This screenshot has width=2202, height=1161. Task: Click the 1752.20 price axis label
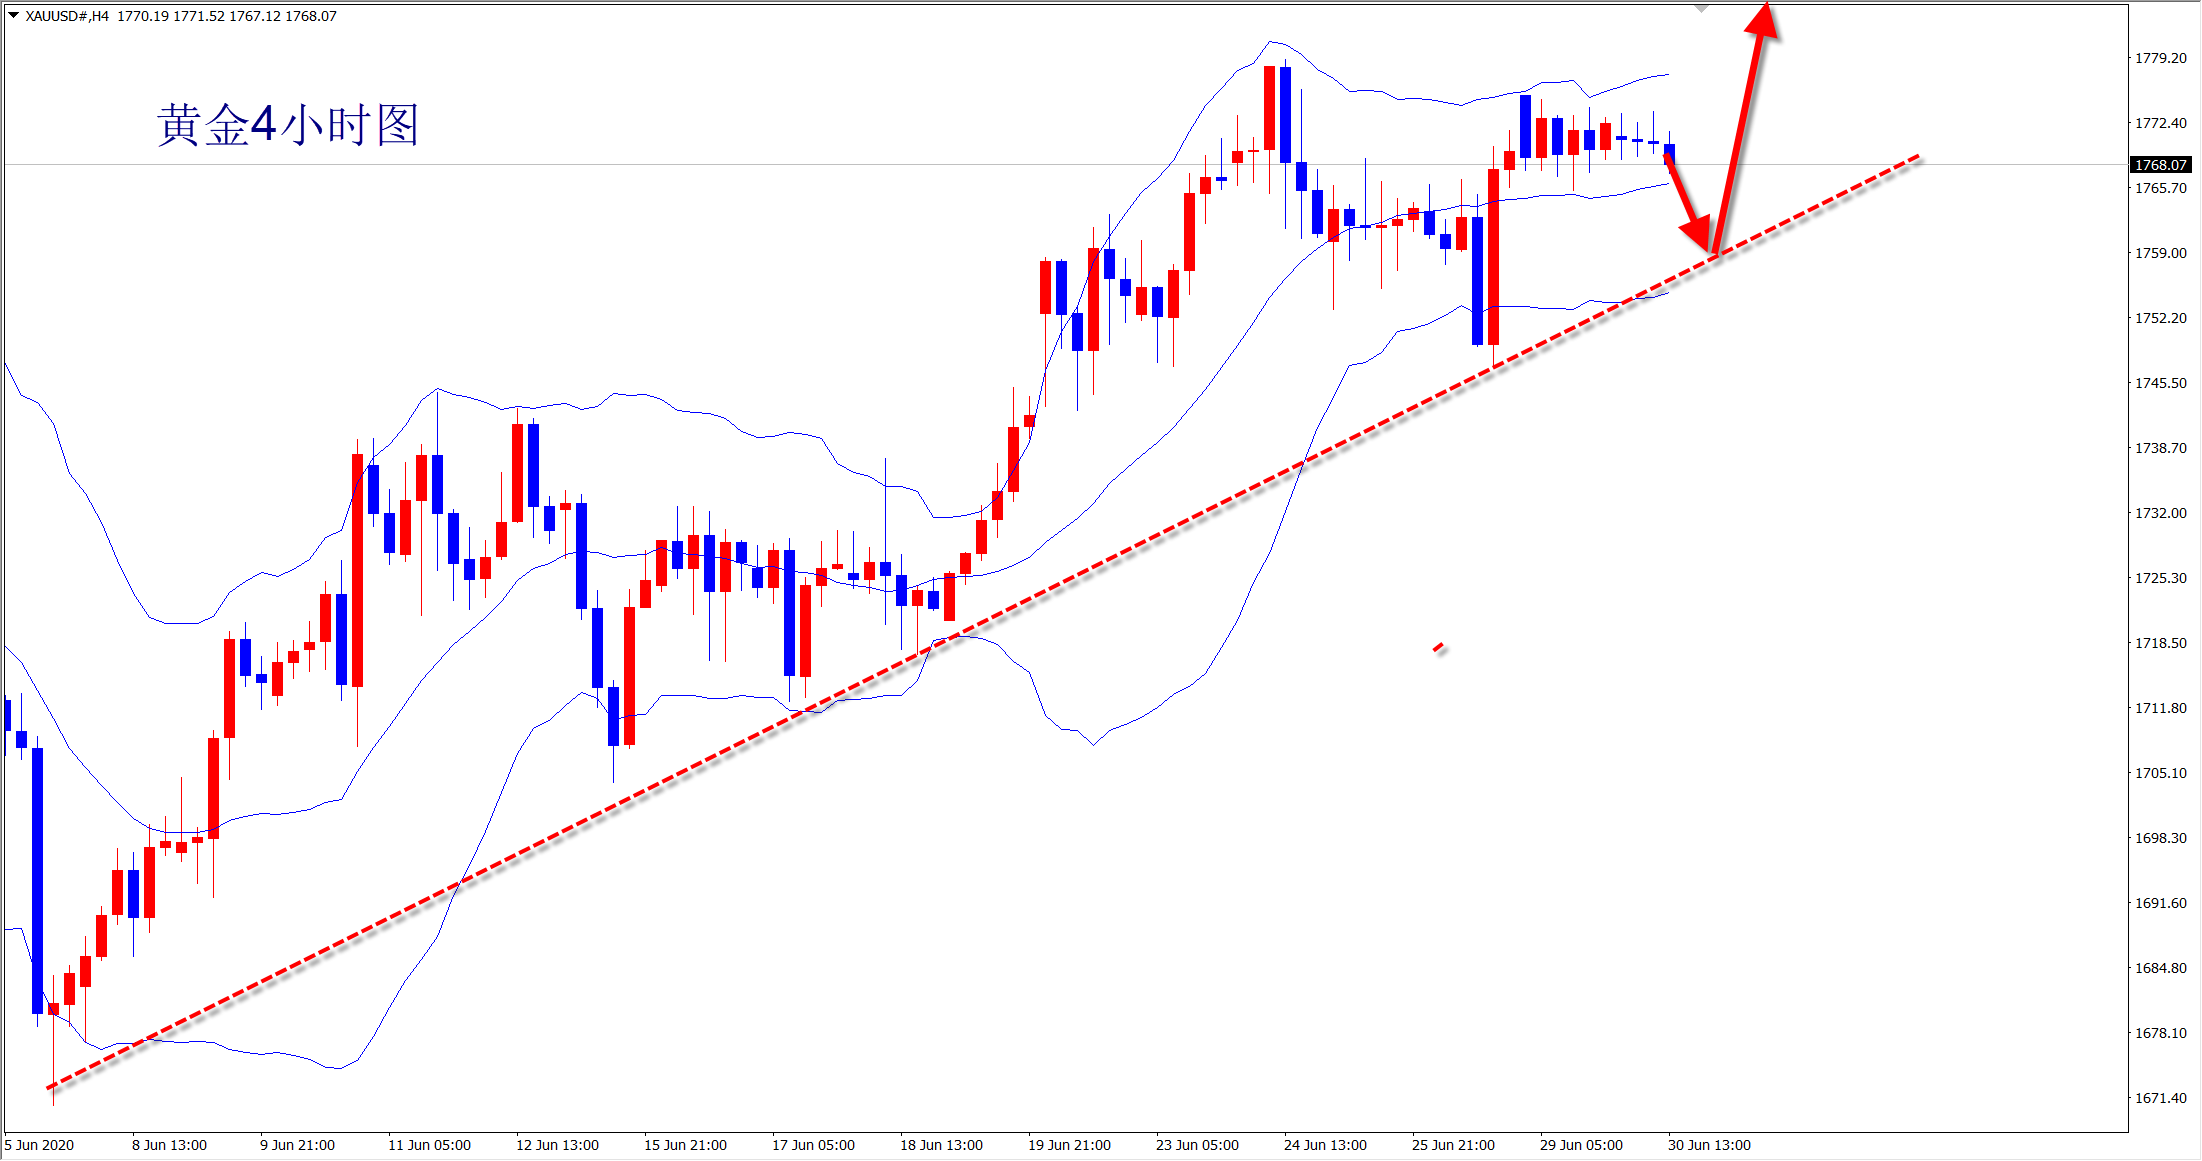pyautogui.click(x=2161, y=318)
